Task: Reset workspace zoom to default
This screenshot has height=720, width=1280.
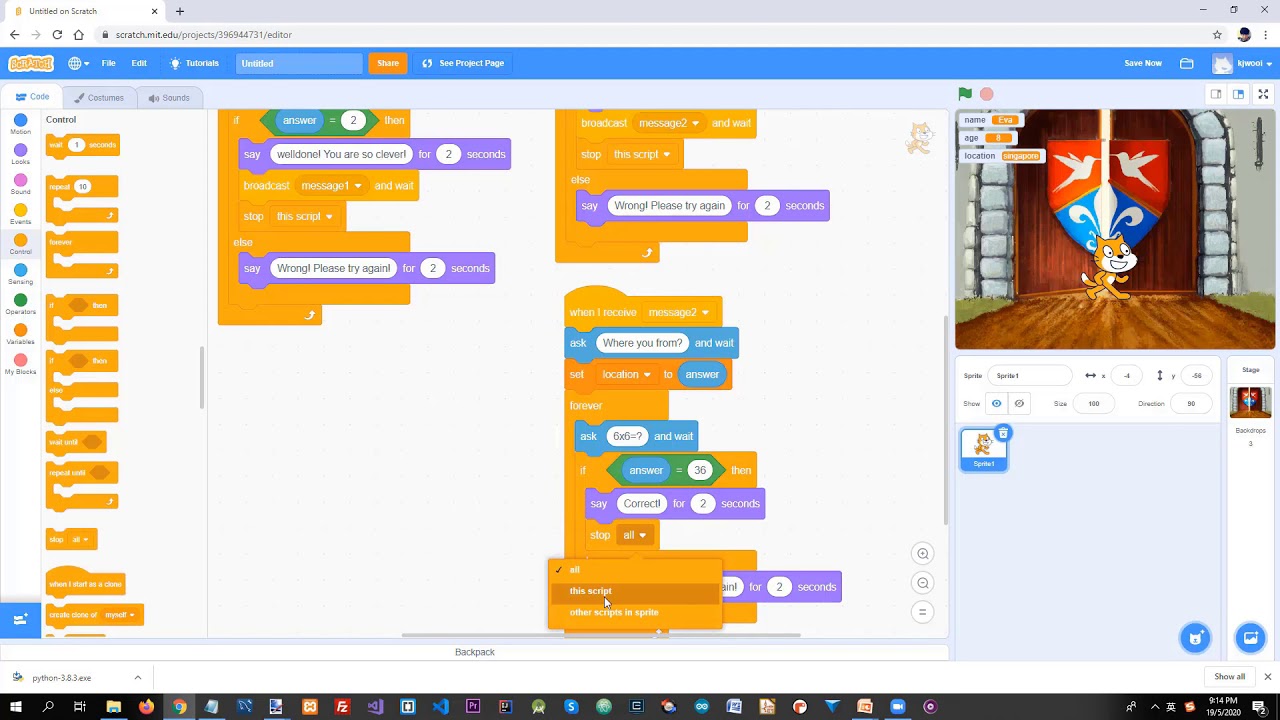Action: click(923, 612)
